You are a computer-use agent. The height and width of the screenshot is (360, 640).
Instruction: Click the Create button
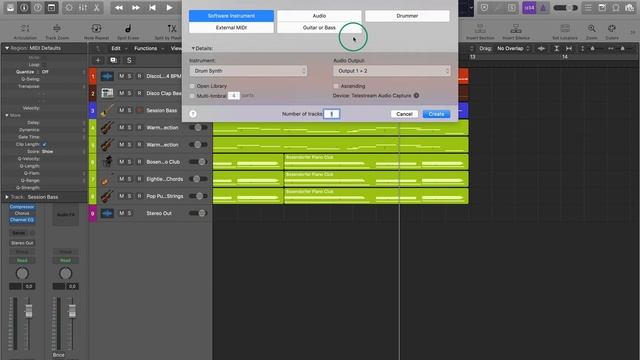coord(436,114)
